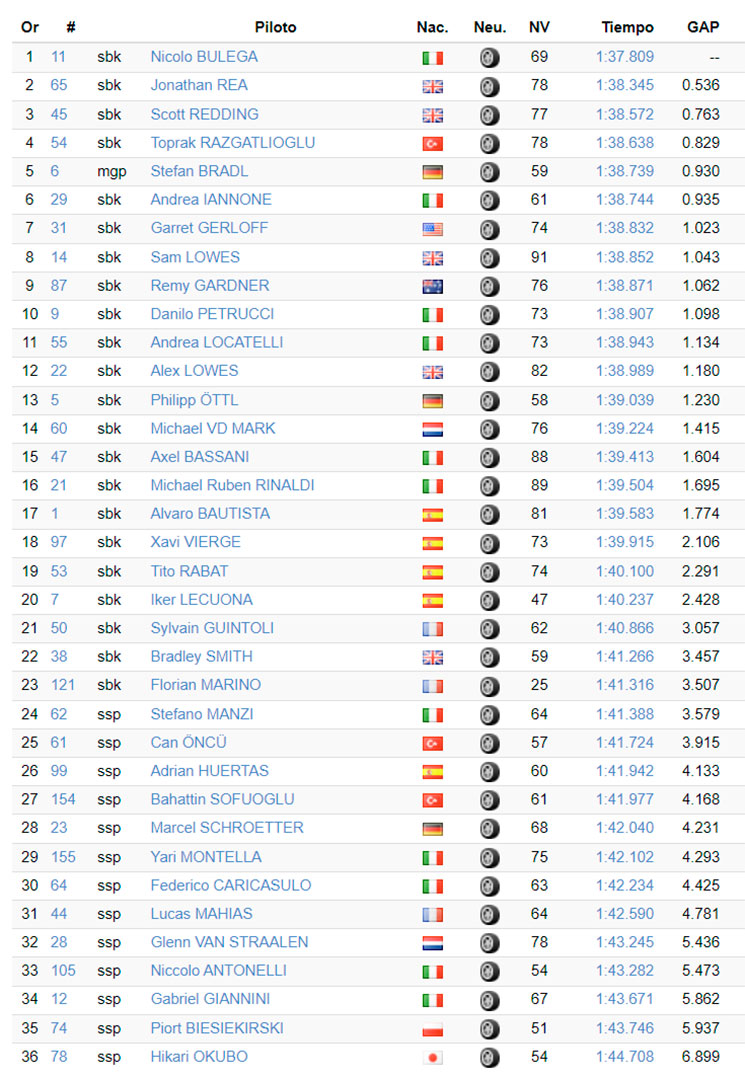Click the Piloto column header
Viewport: 745px width, 1079px height.
[x=275, y=28]
